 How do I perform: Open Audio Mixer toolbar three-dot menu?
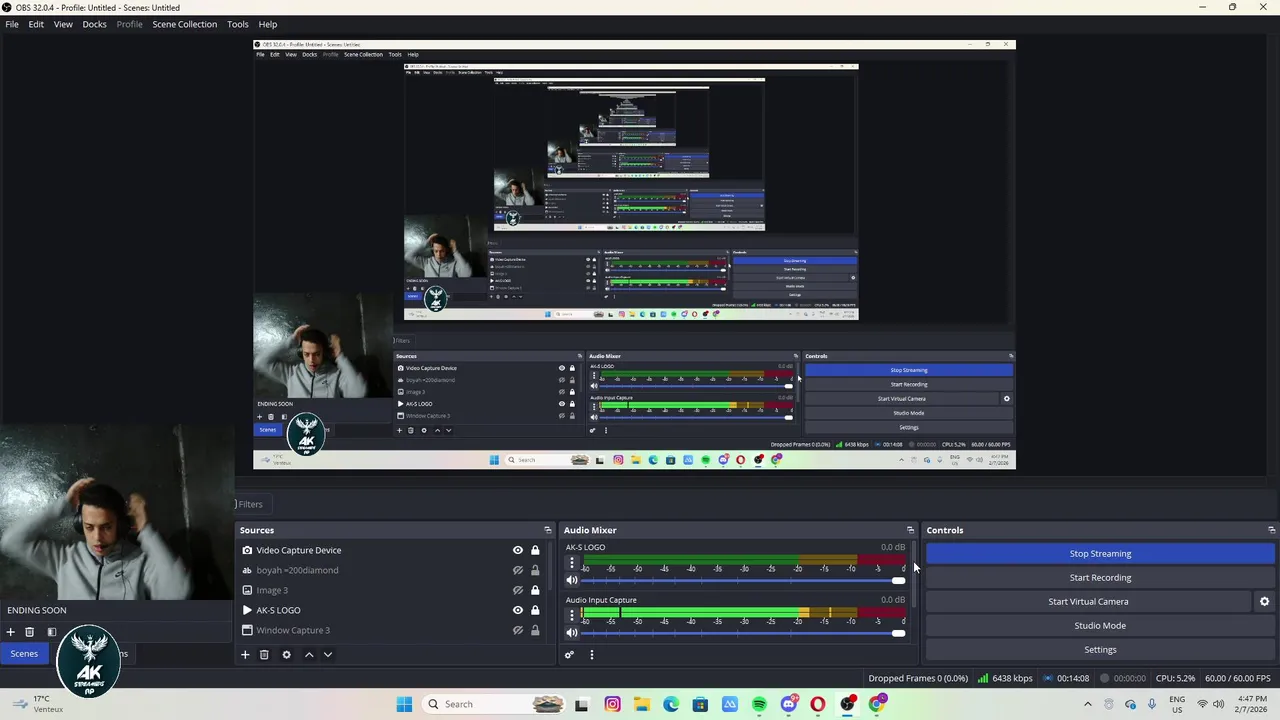(591, 655)
